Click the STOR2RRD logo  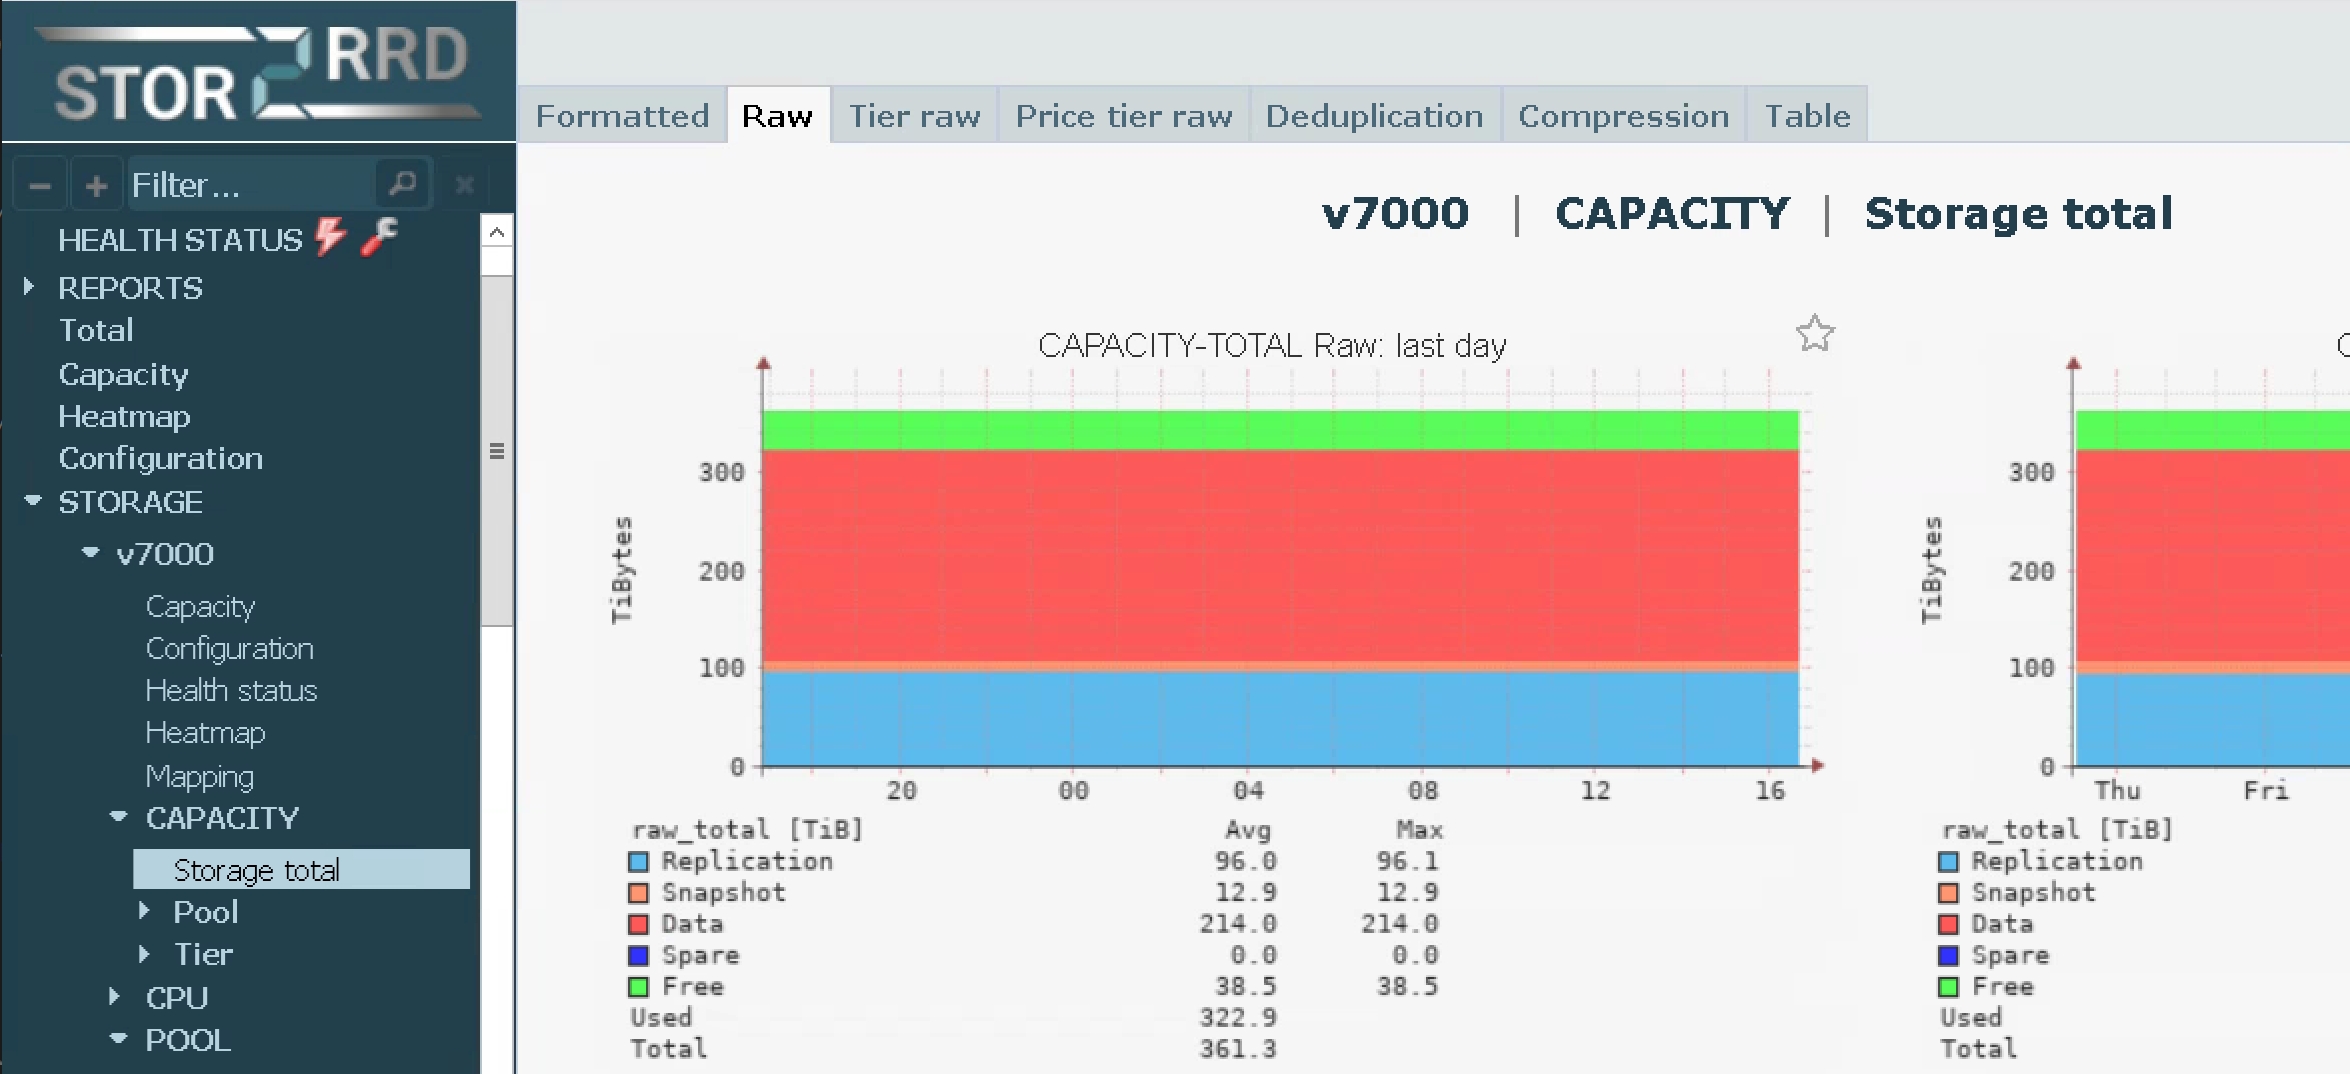tap(260, 74)
